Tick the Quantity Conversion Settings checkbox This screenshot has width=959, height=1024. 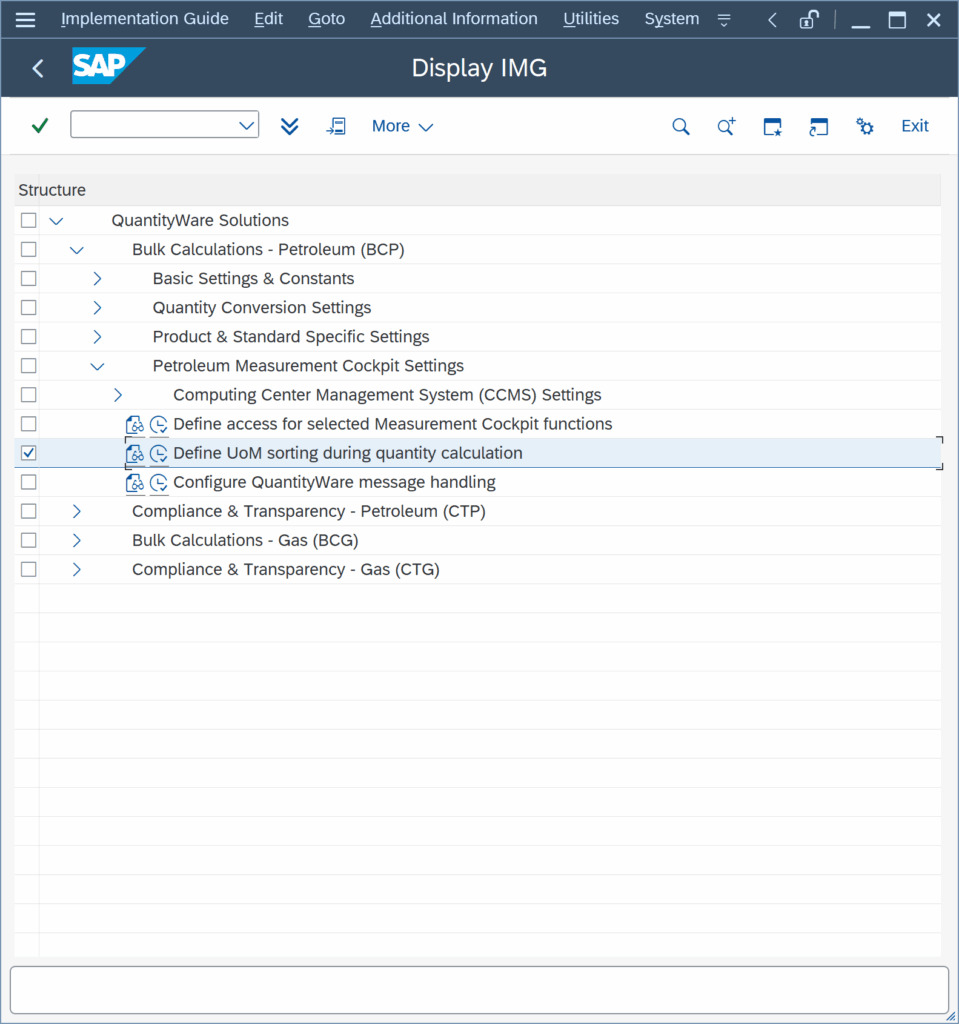(28, 308)
